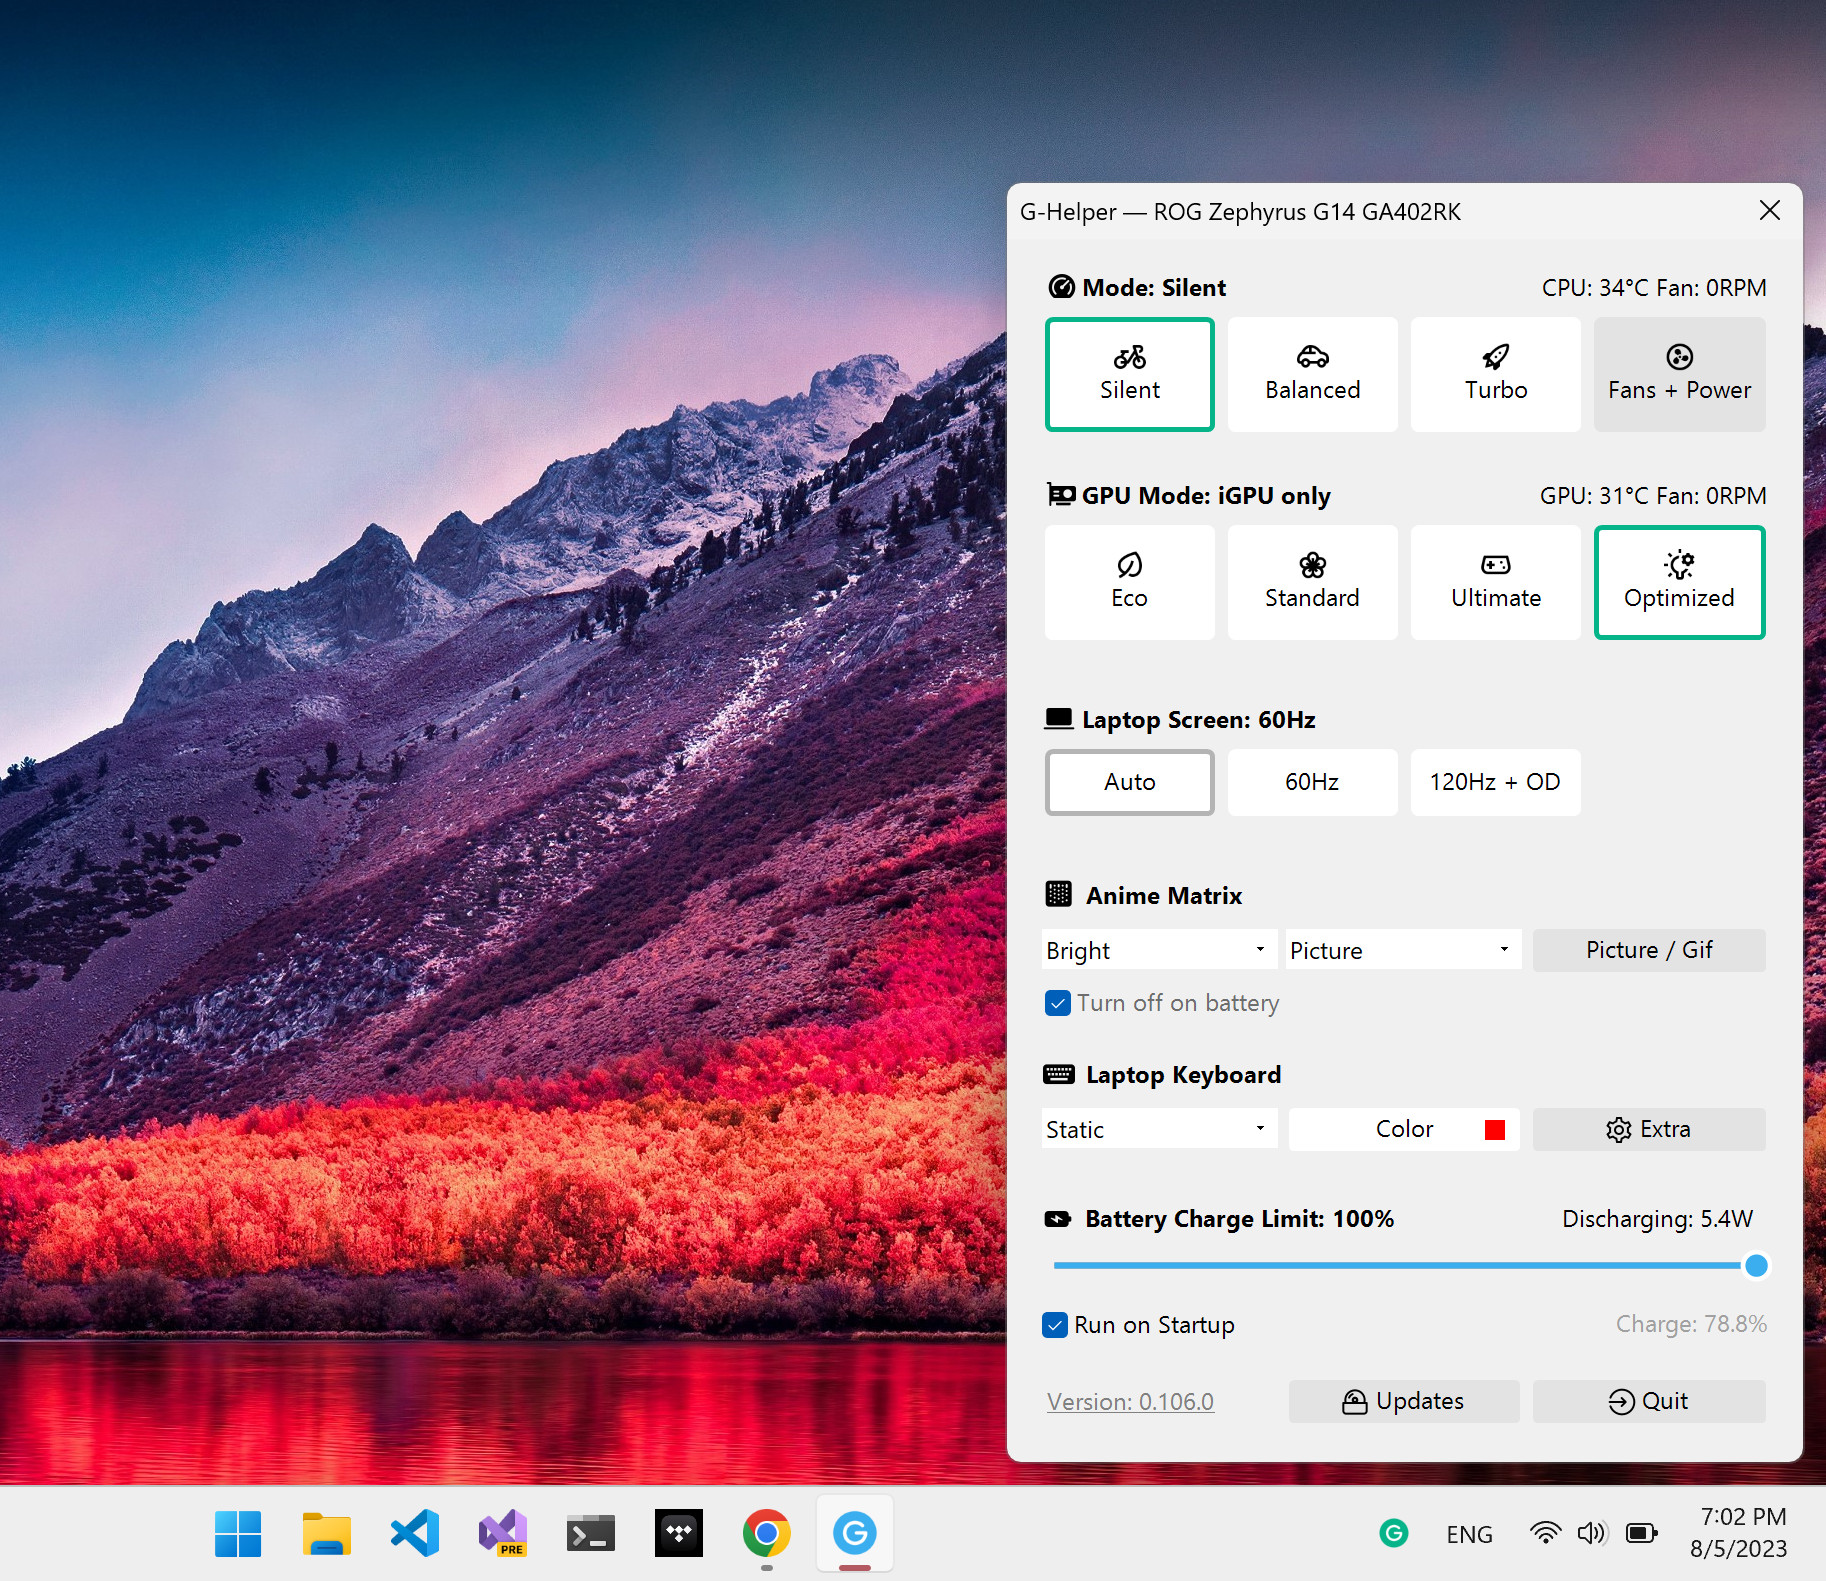Close the G-Helper window
Image resolution: width=1826 pixels, height=1581 pixels.
tap(1770, 210)
